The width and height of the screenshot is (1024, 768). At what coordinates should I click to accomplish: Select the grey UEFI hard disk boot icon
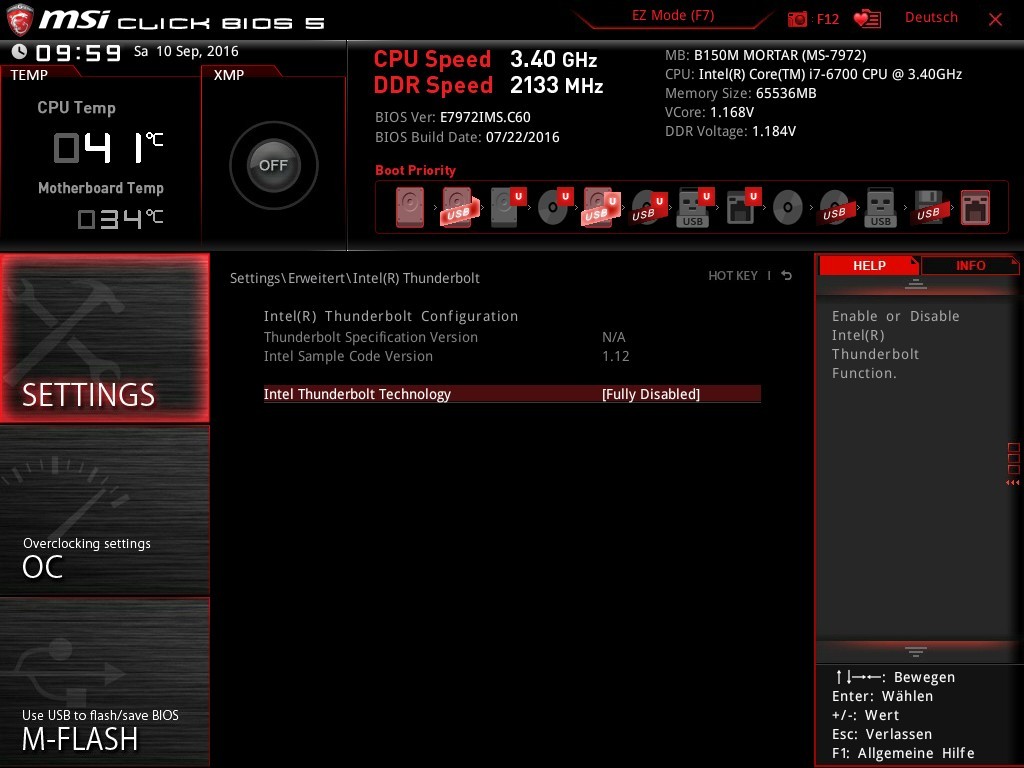coord(507,208)
